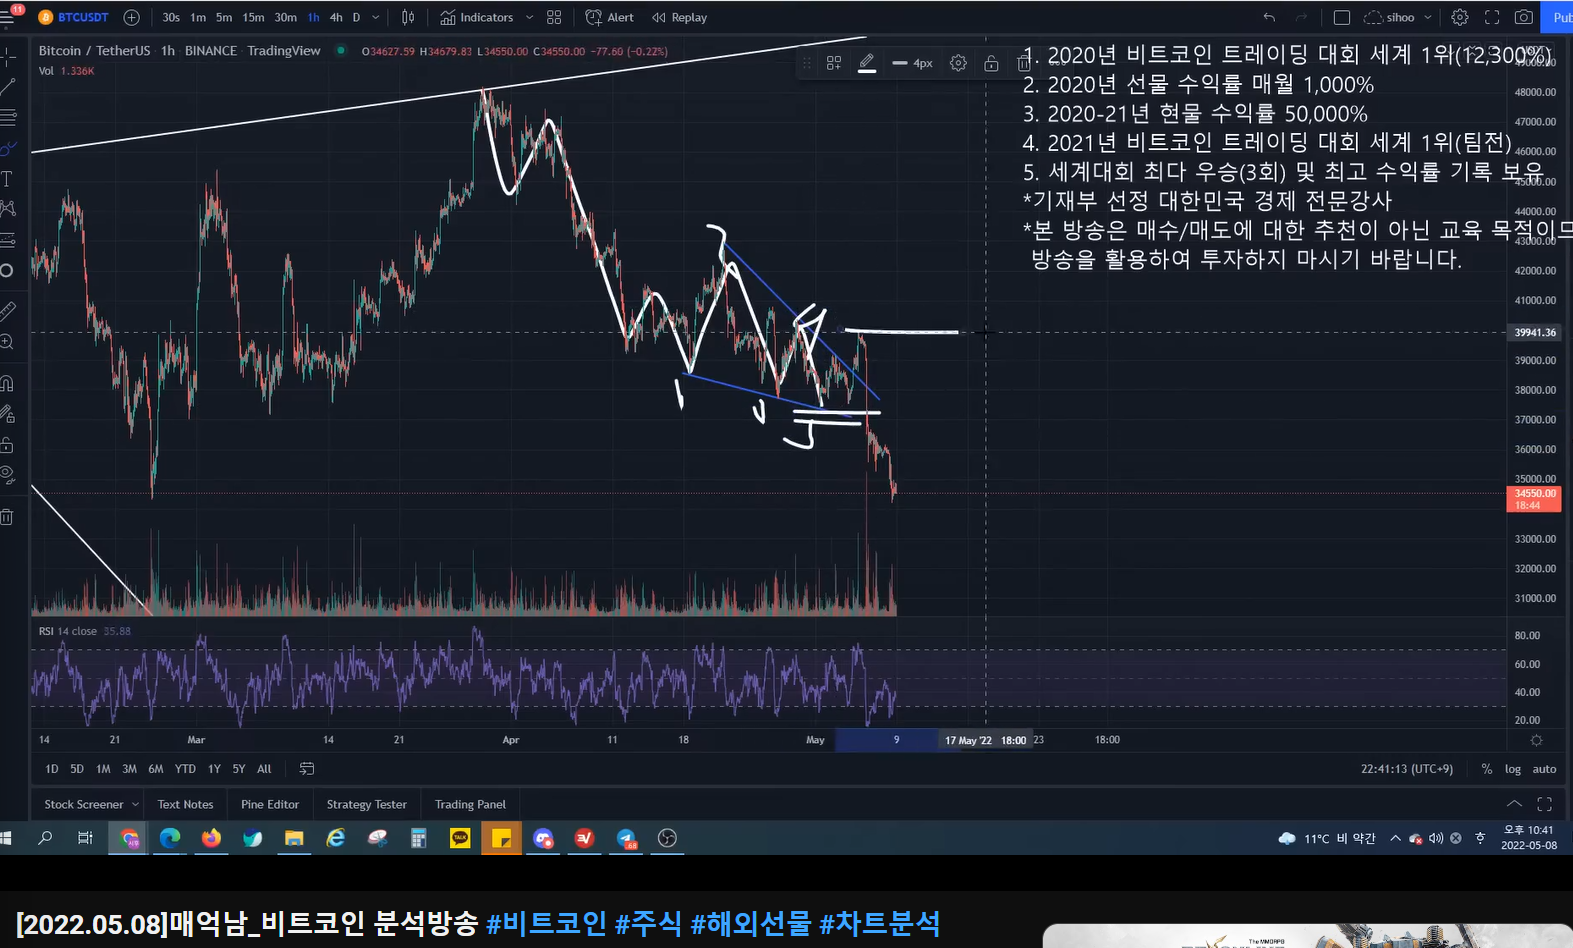This screenshot has height=948, width=1573.
Task: Open the chart layout selector square
Action: 1342,17
